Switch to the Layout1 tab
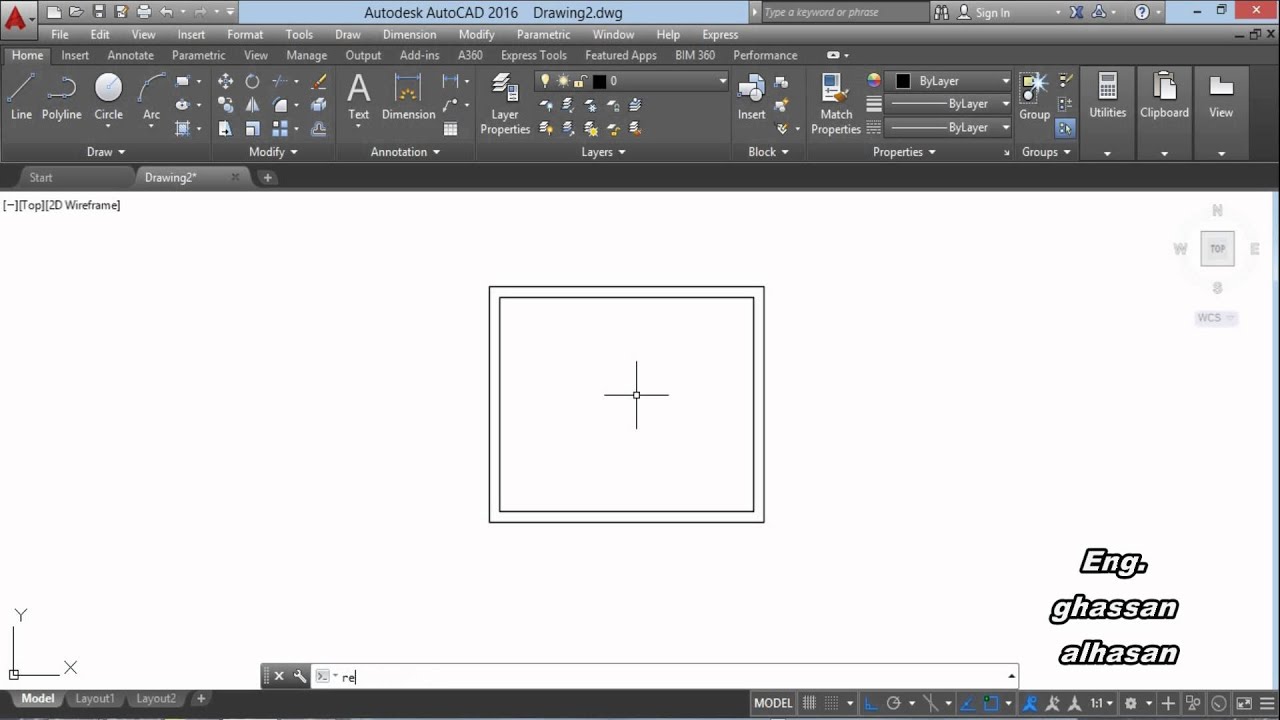This screenshot has width=1280, height=720. point(95,699)
